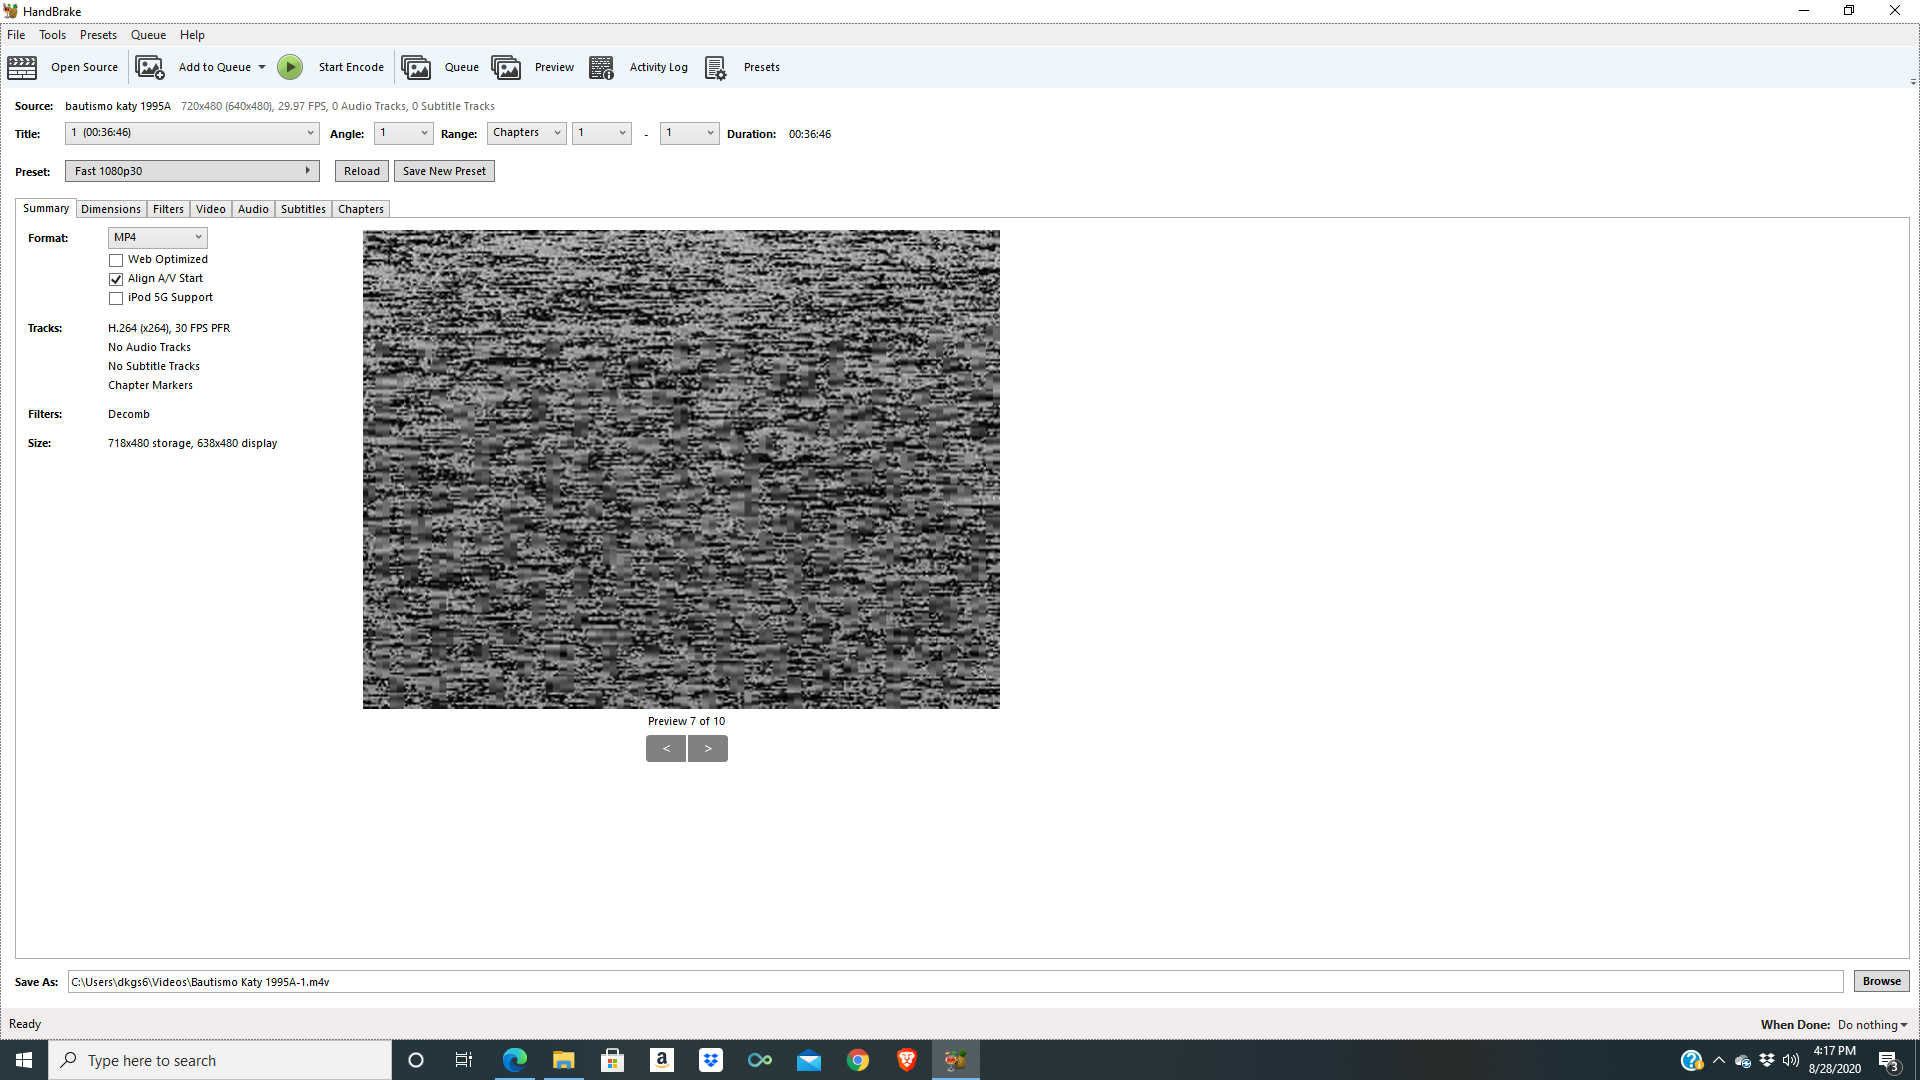
Task: Open the Tools menu
Action: coord(52,35)
